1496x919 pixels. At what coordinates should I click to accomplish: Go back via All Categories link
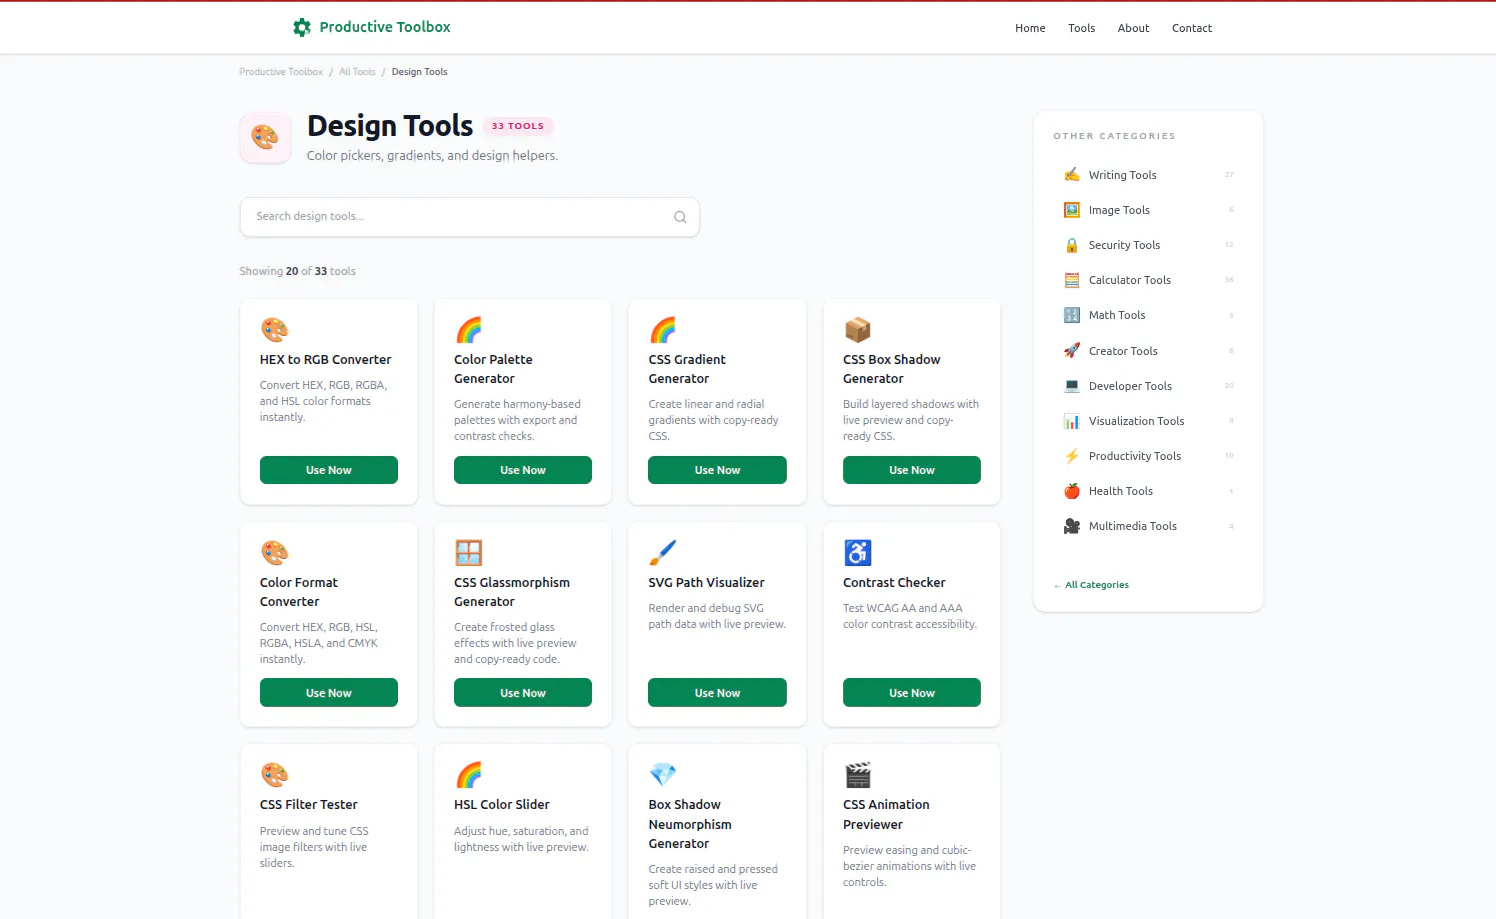point(1091,585)
